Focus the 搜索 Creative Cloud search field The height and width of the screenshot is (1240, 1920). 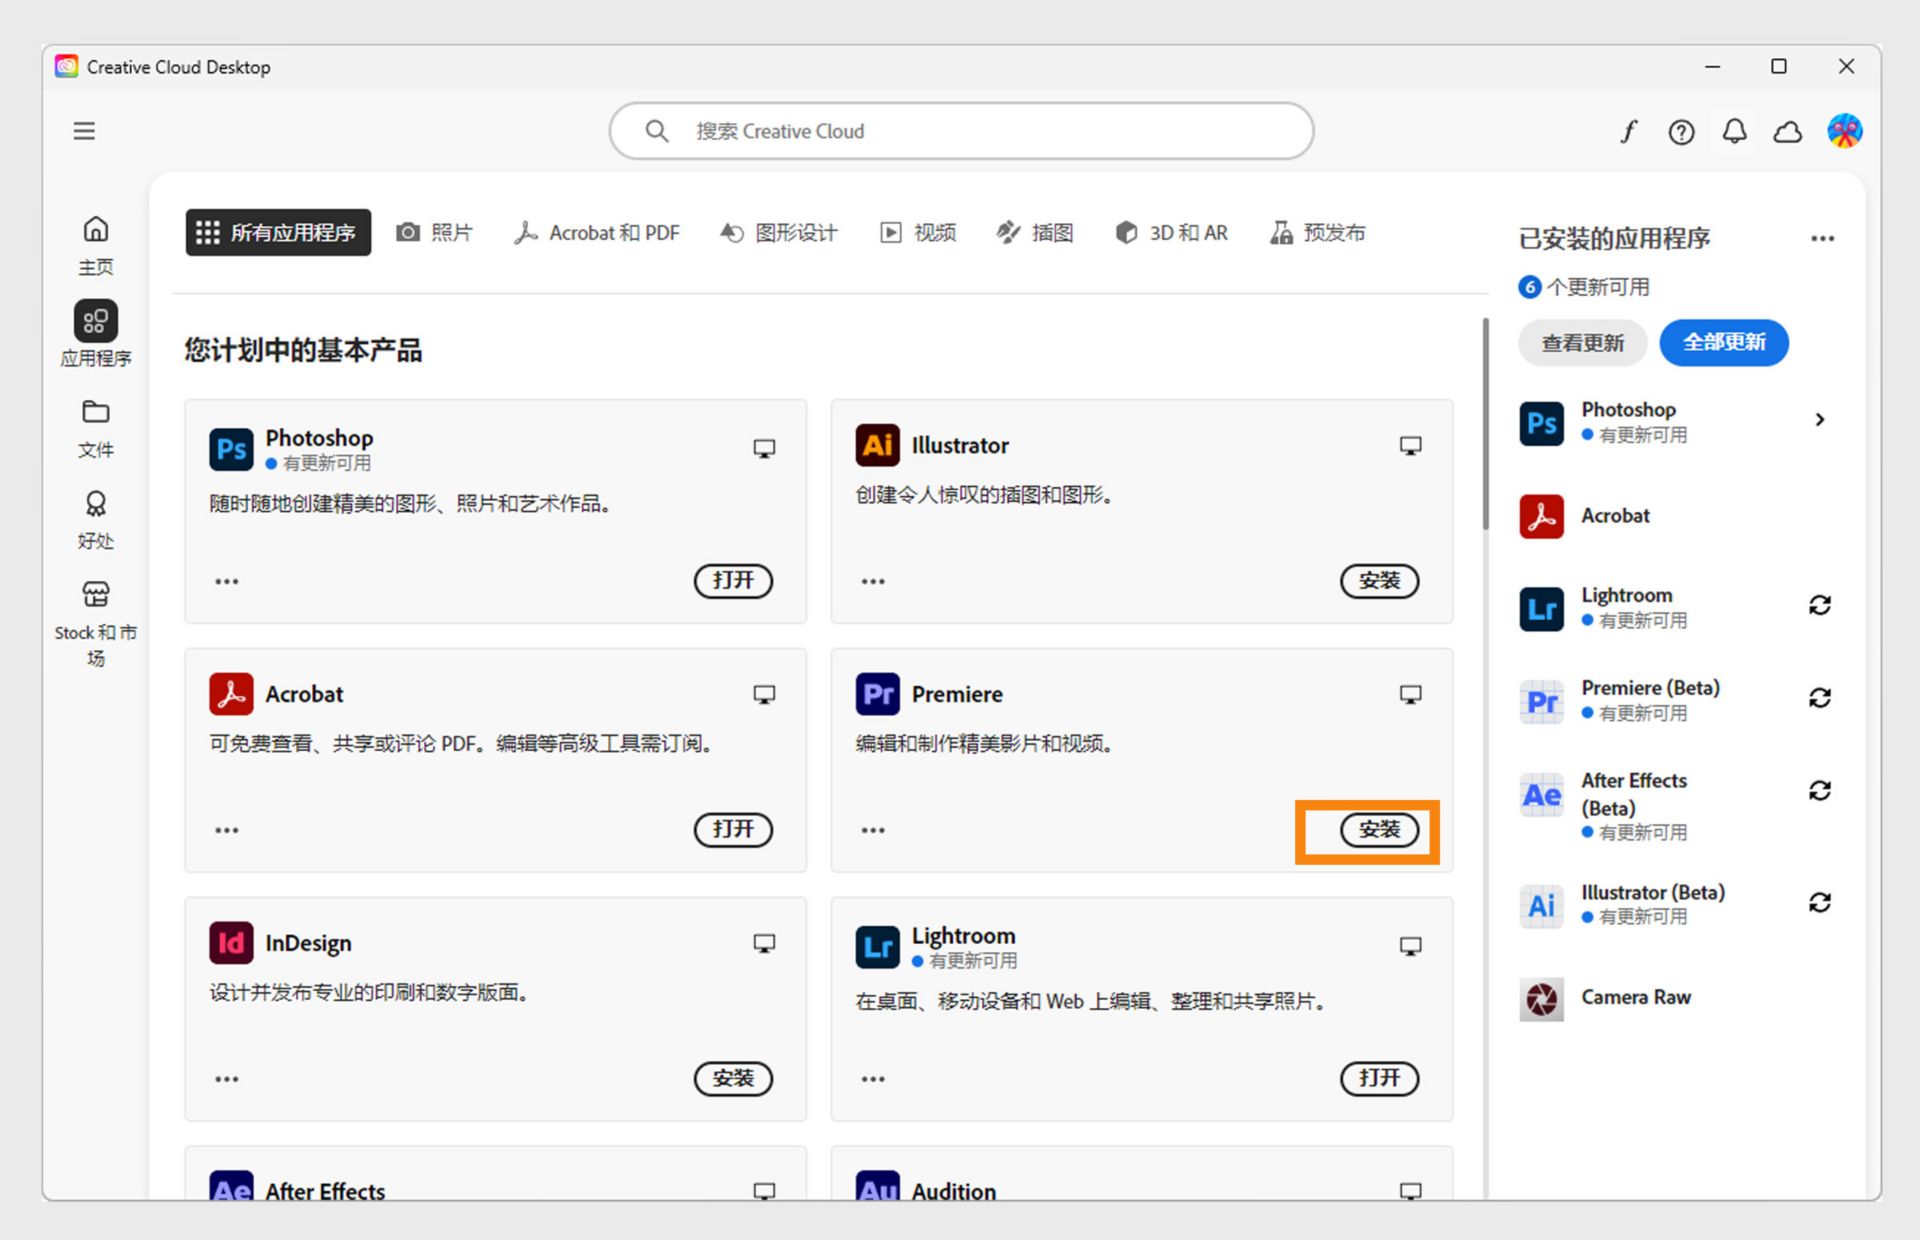pyautogui.click(x=961, y=131)
